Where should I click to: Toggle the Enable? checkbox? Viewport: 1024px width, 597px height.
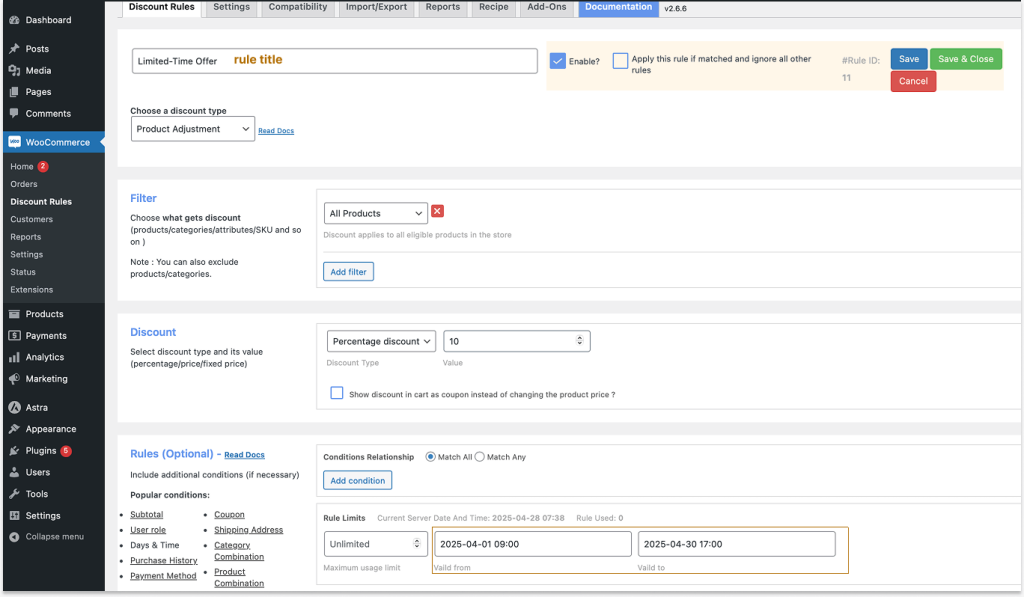click(x=557, y=61)
